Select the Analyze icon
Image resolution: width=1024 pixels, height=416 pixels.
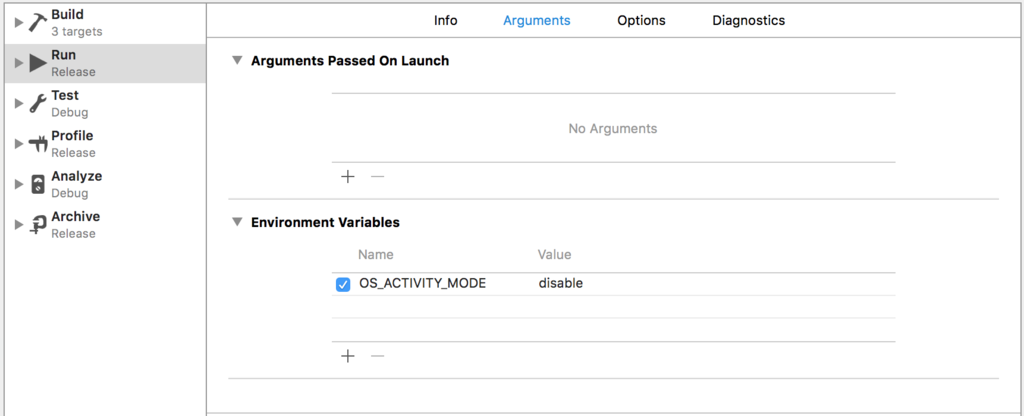point(38,185)
